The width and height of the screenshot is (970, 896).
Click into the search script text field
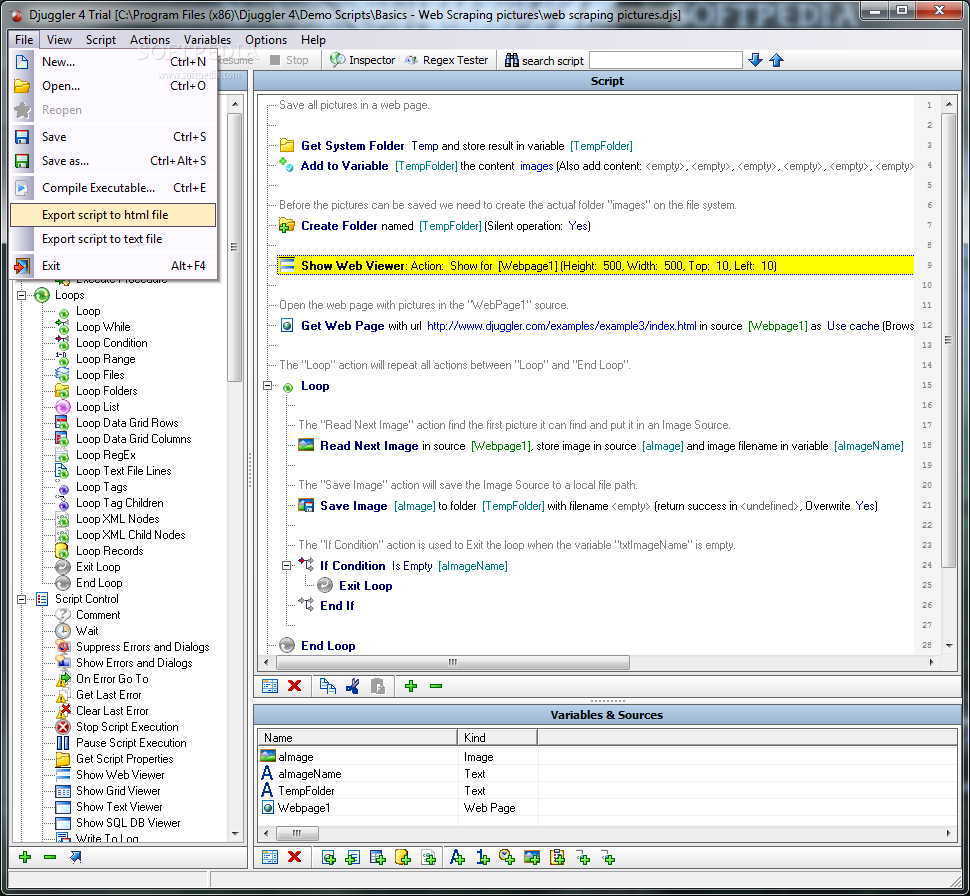665,60
